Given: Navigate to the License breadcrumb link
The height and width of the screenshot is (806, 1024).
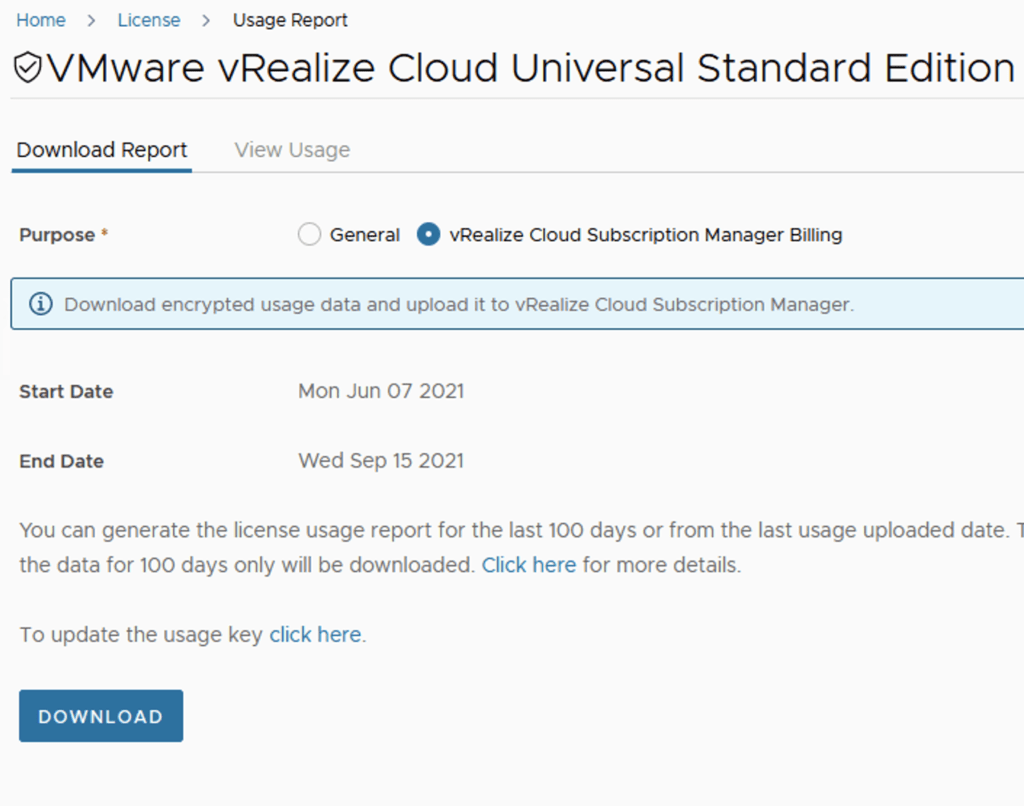Looking at the screenshot, I should click(x=149, y=20).
